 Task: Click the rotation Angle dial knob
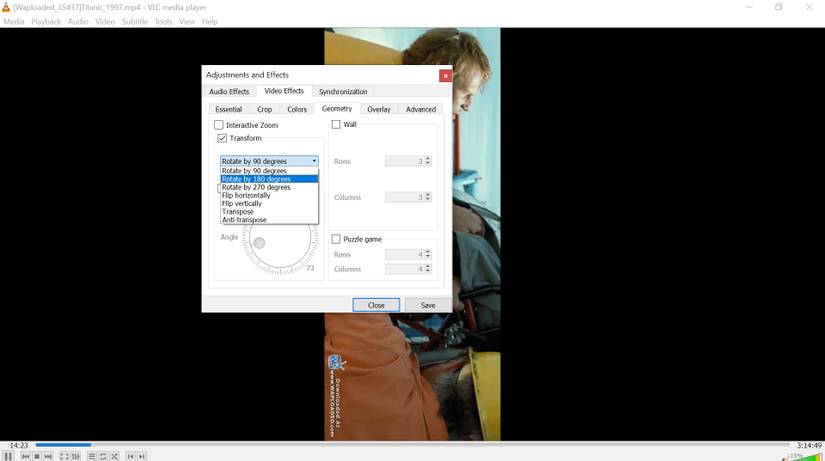coord(259,243)
